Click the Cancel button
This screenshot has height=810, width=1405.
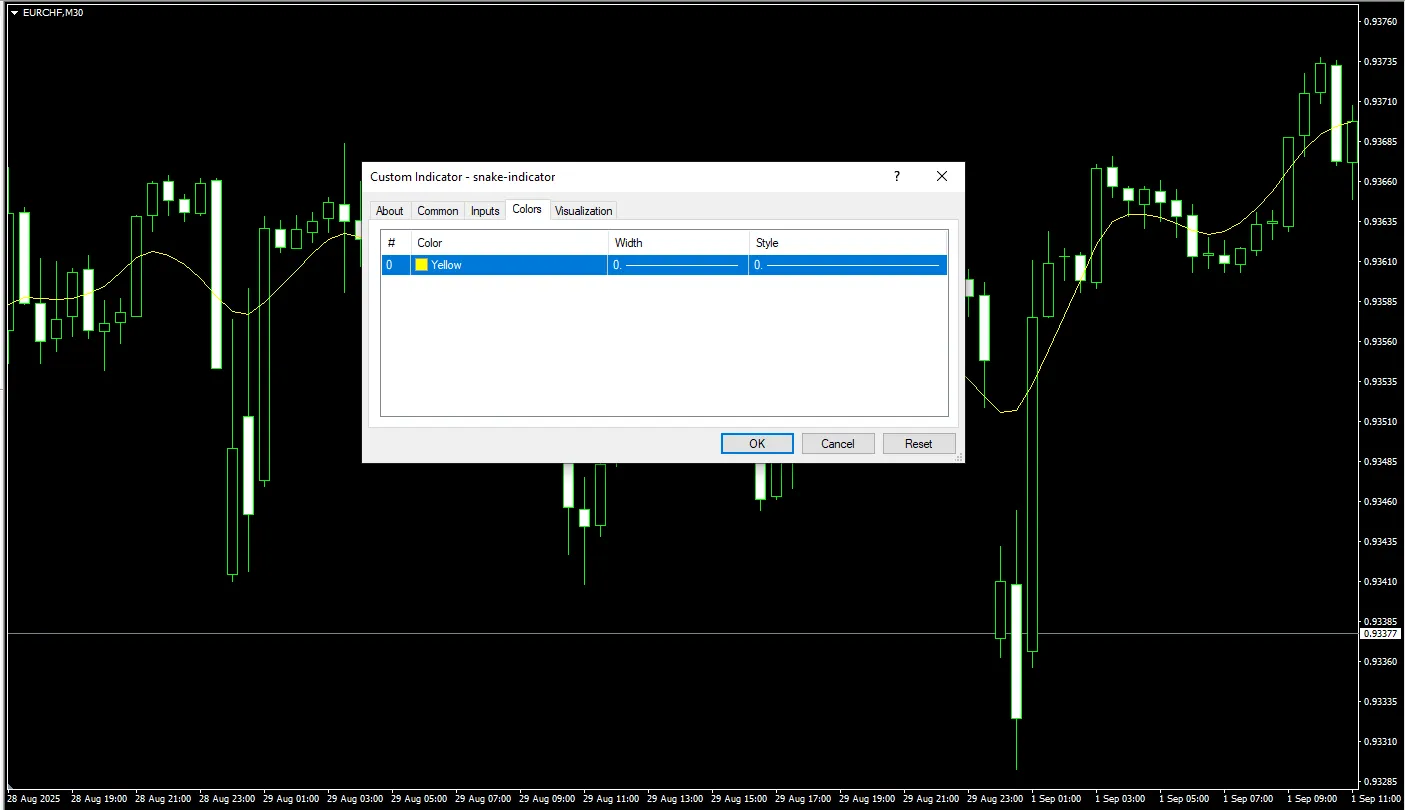(x=837, y=444)
